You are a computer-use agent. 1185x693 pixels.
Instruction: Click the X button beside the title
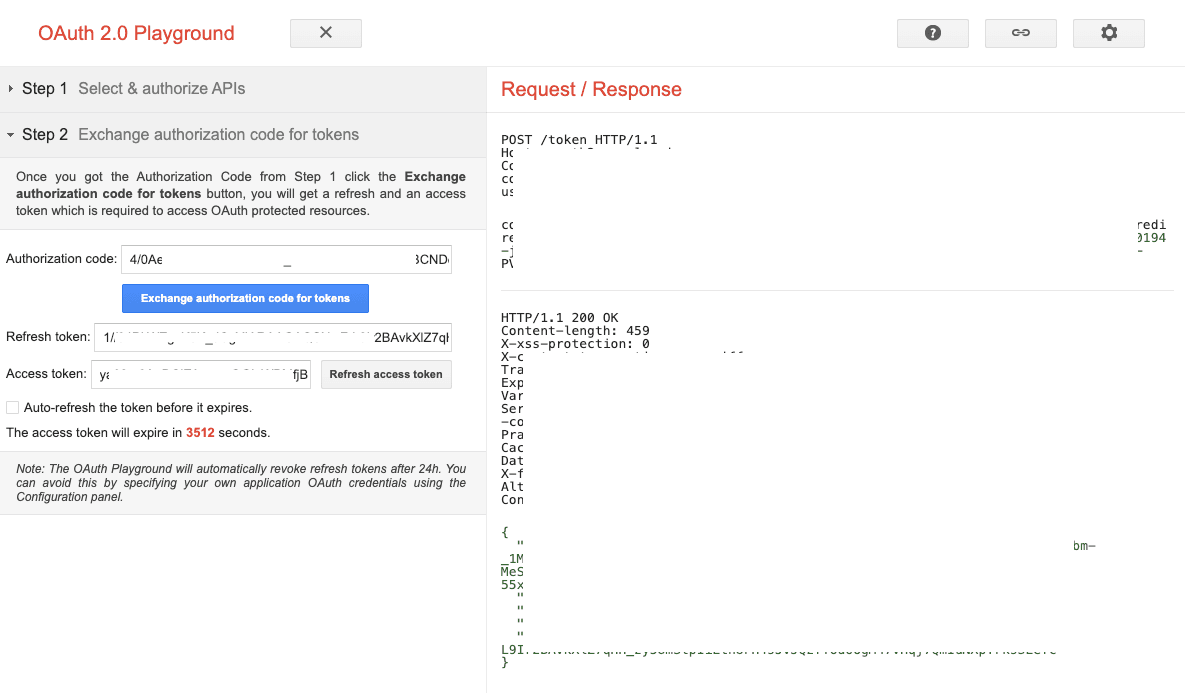pos(325,33)
